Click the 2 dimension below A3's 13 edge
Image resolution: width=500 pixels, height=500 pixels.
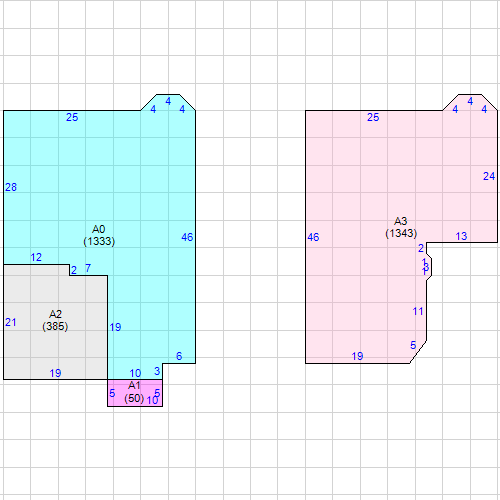tap(421, 248)
